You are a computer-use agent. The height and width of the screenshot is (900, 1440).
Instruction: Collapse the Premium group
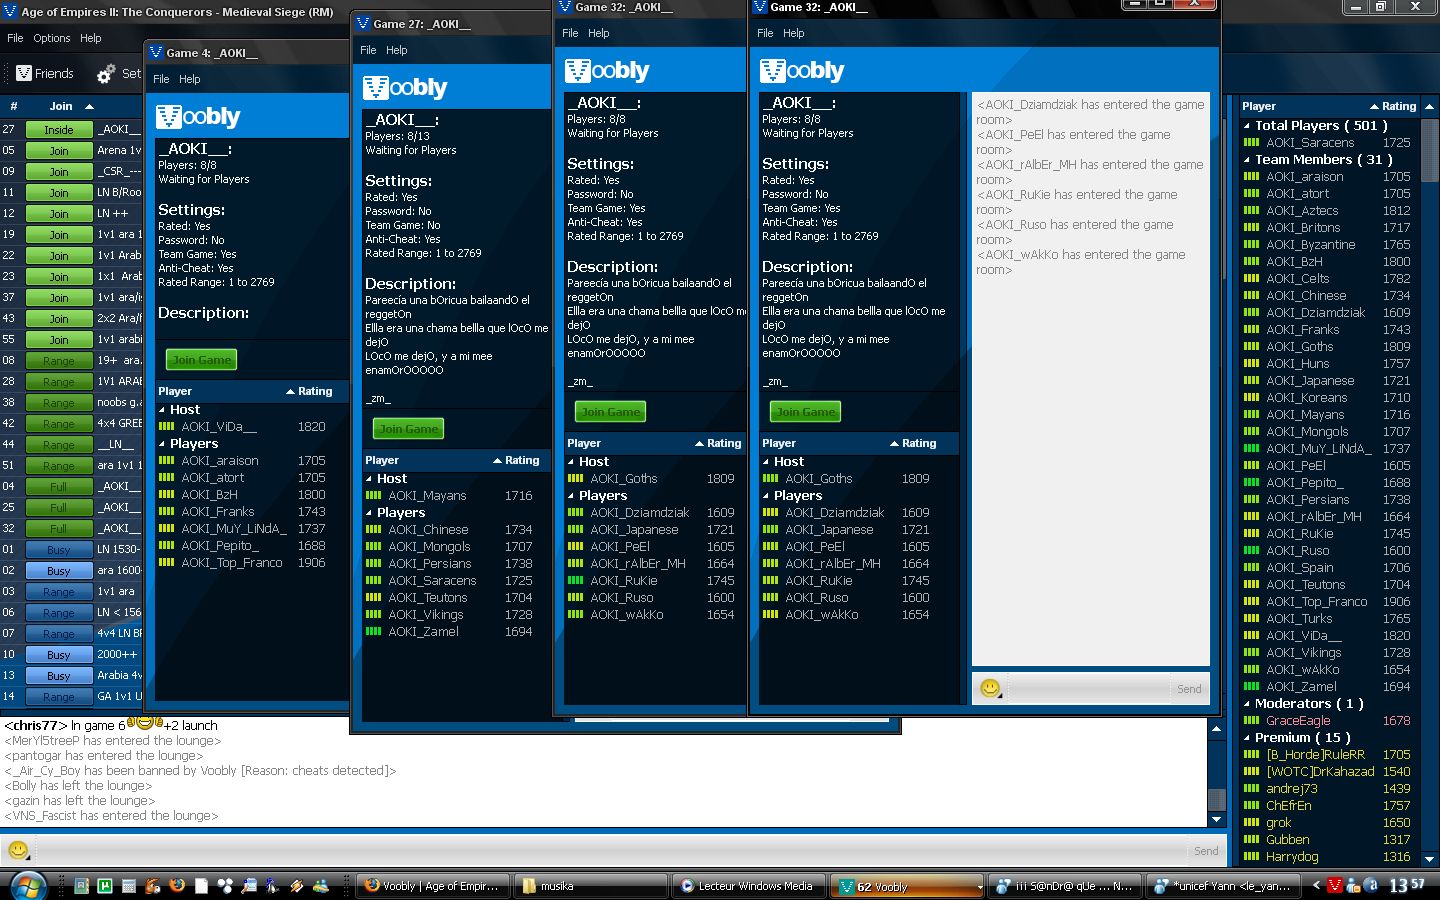click(1247, 738)
